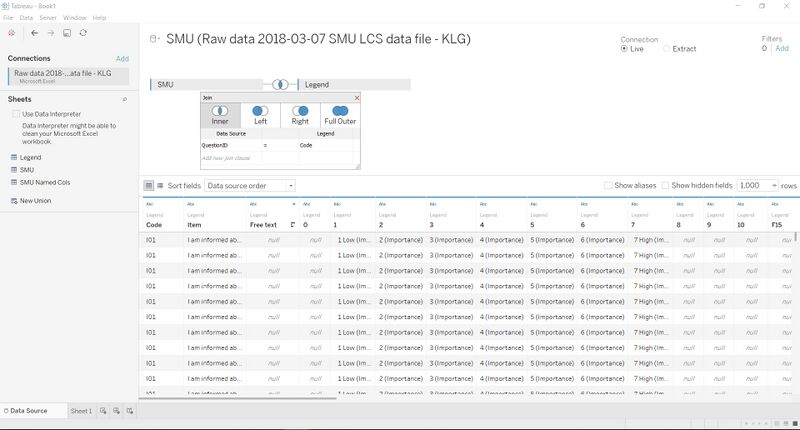The image size is (800, 430).
Task: Open the Code join field selector
Action: point(326,145)
